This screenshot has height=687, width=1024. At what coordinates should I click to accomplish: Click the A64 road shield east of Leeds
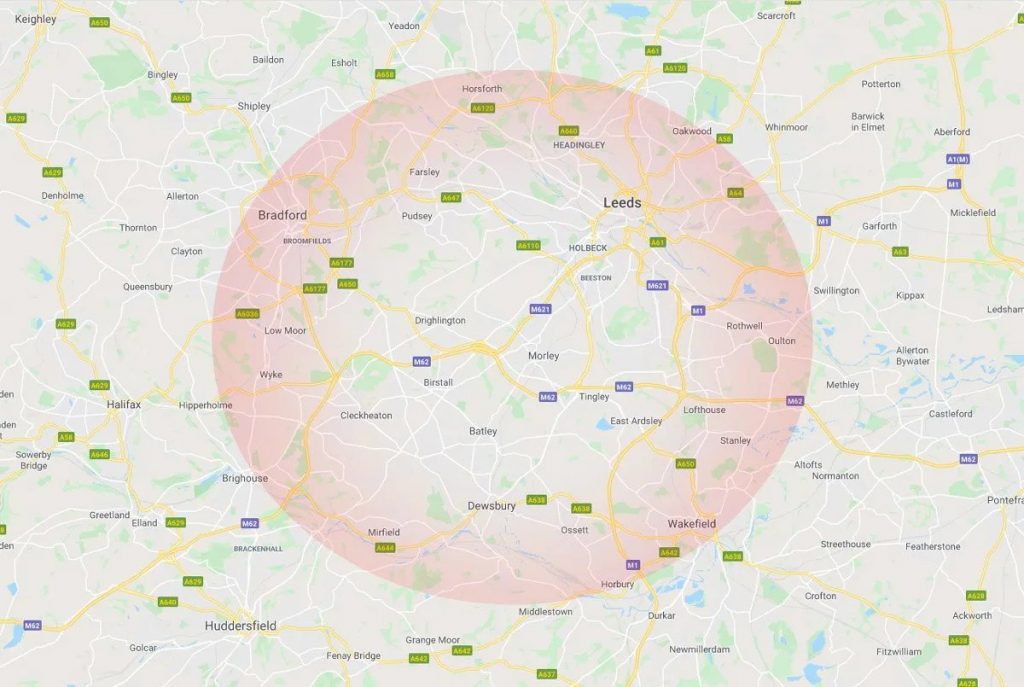click(x=735, y=193)
